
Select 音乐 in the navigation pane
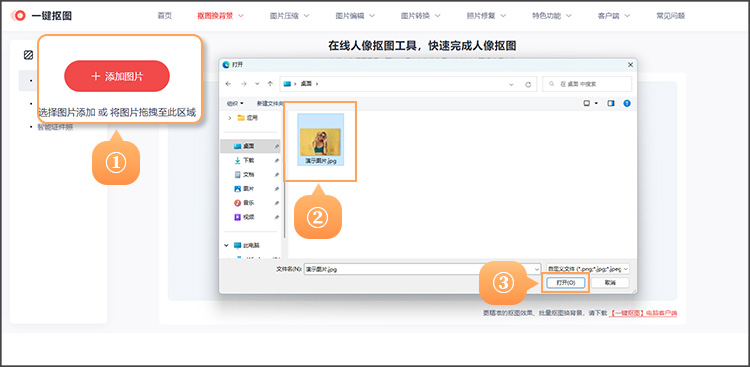[x=251, y=203]
